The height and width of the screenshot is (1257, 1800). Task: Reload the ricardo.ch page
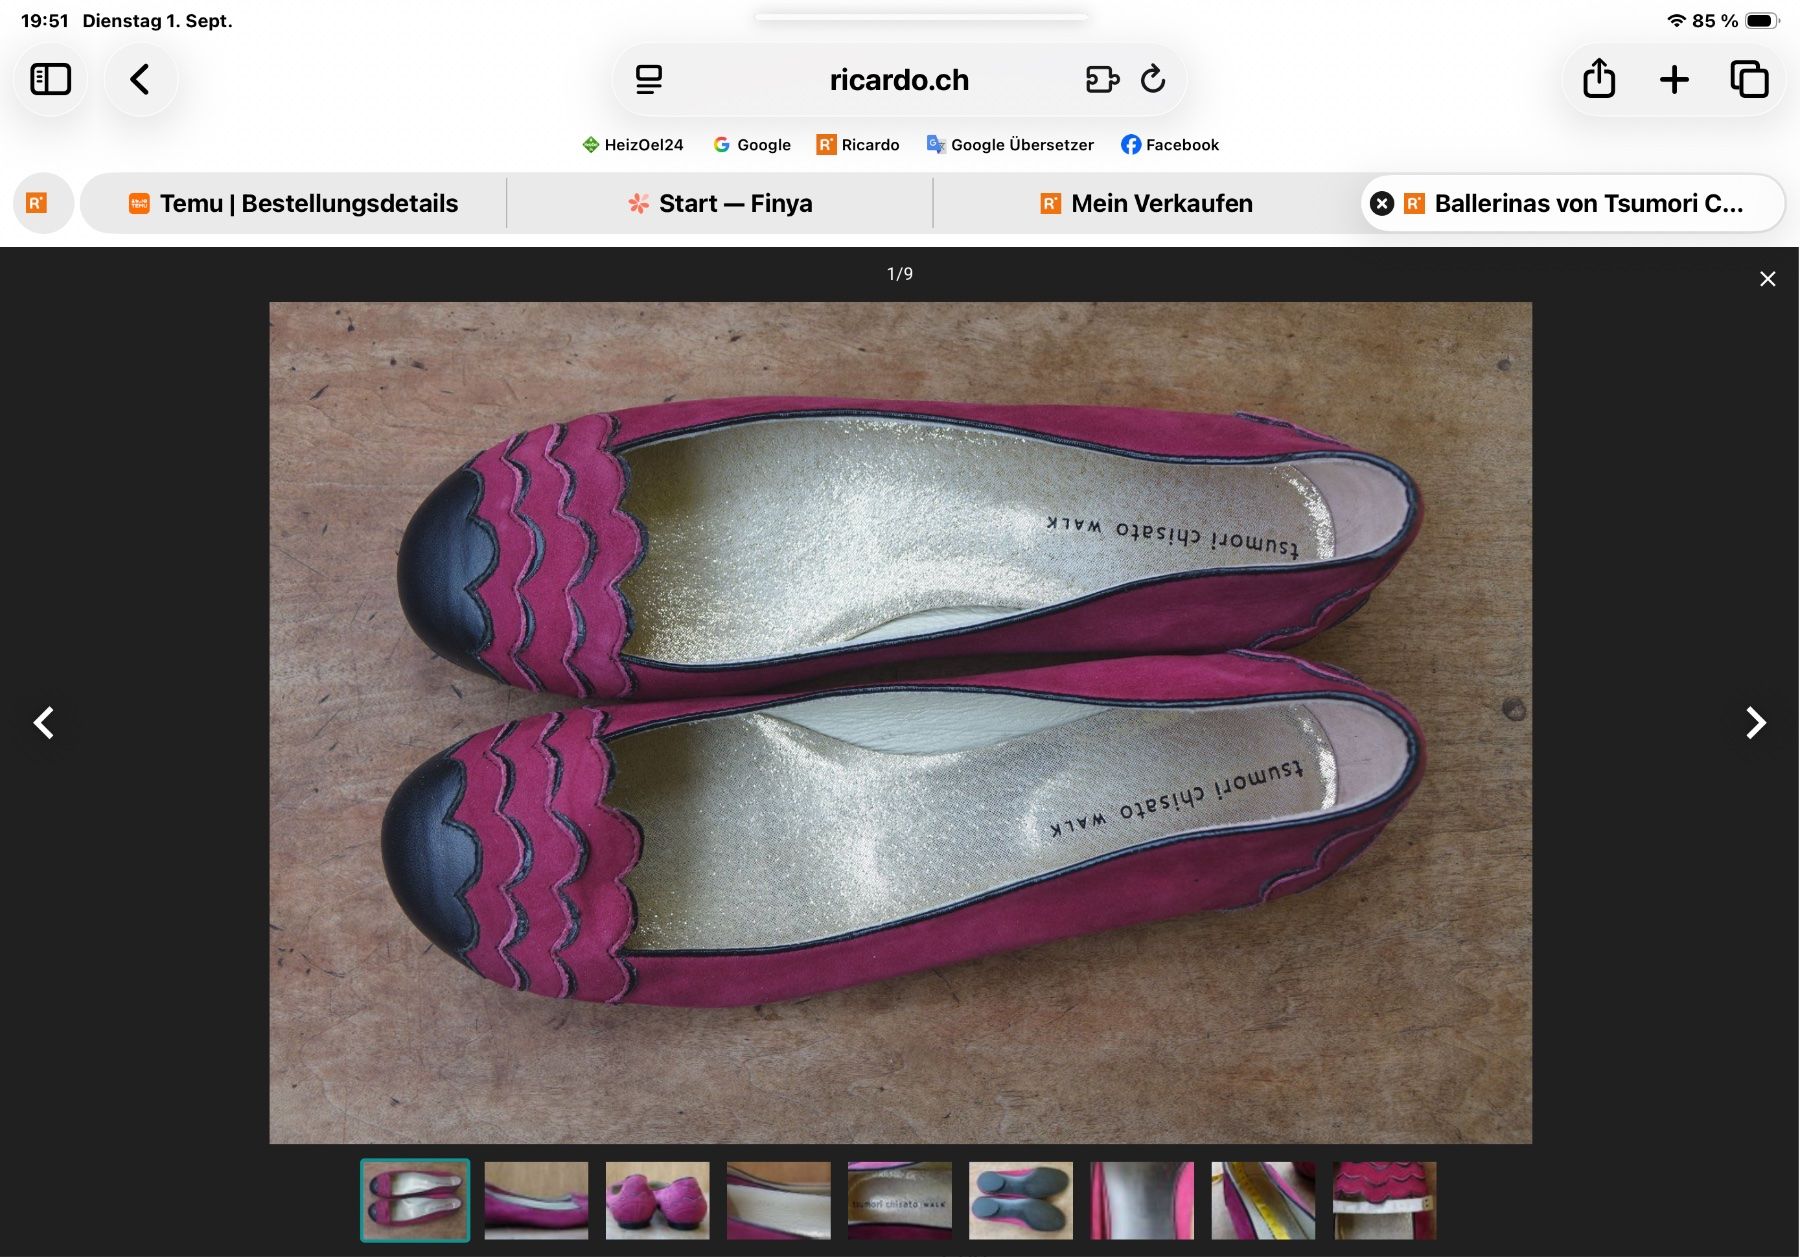(x=1153, y=80)
